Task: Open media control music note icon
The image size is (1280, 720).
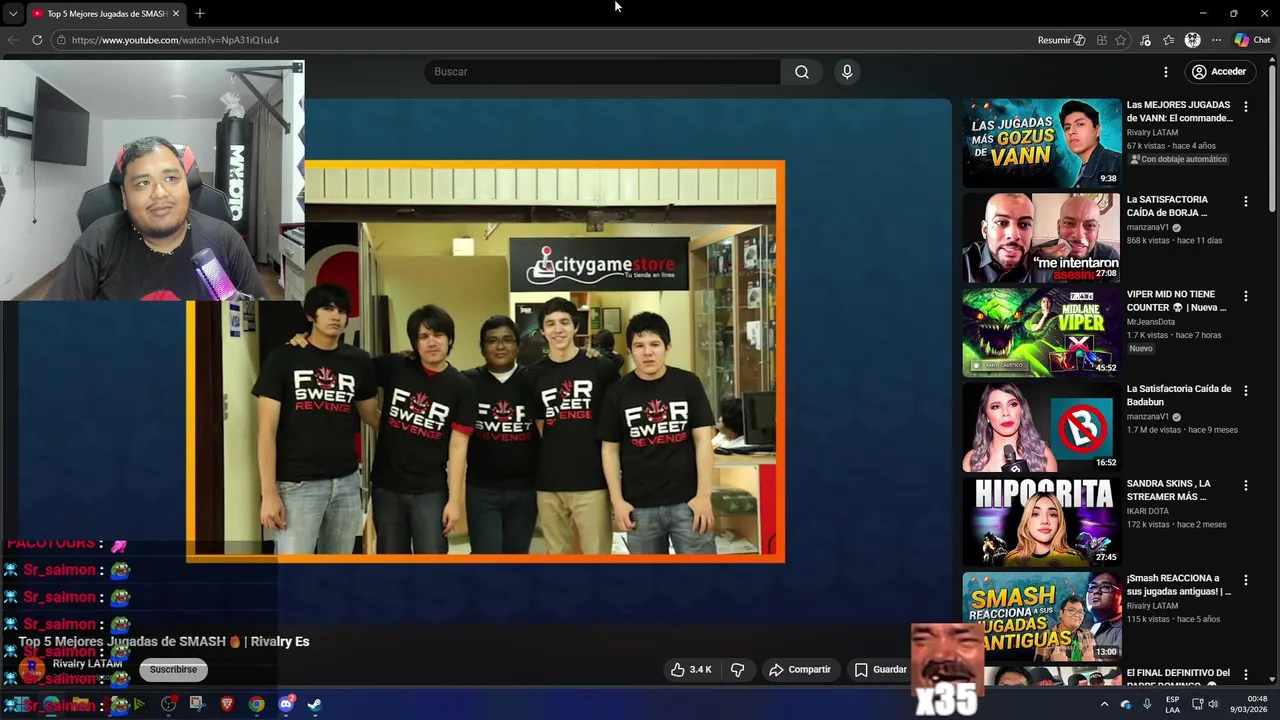Action: pyautogui.click(x=1145, y=40)
